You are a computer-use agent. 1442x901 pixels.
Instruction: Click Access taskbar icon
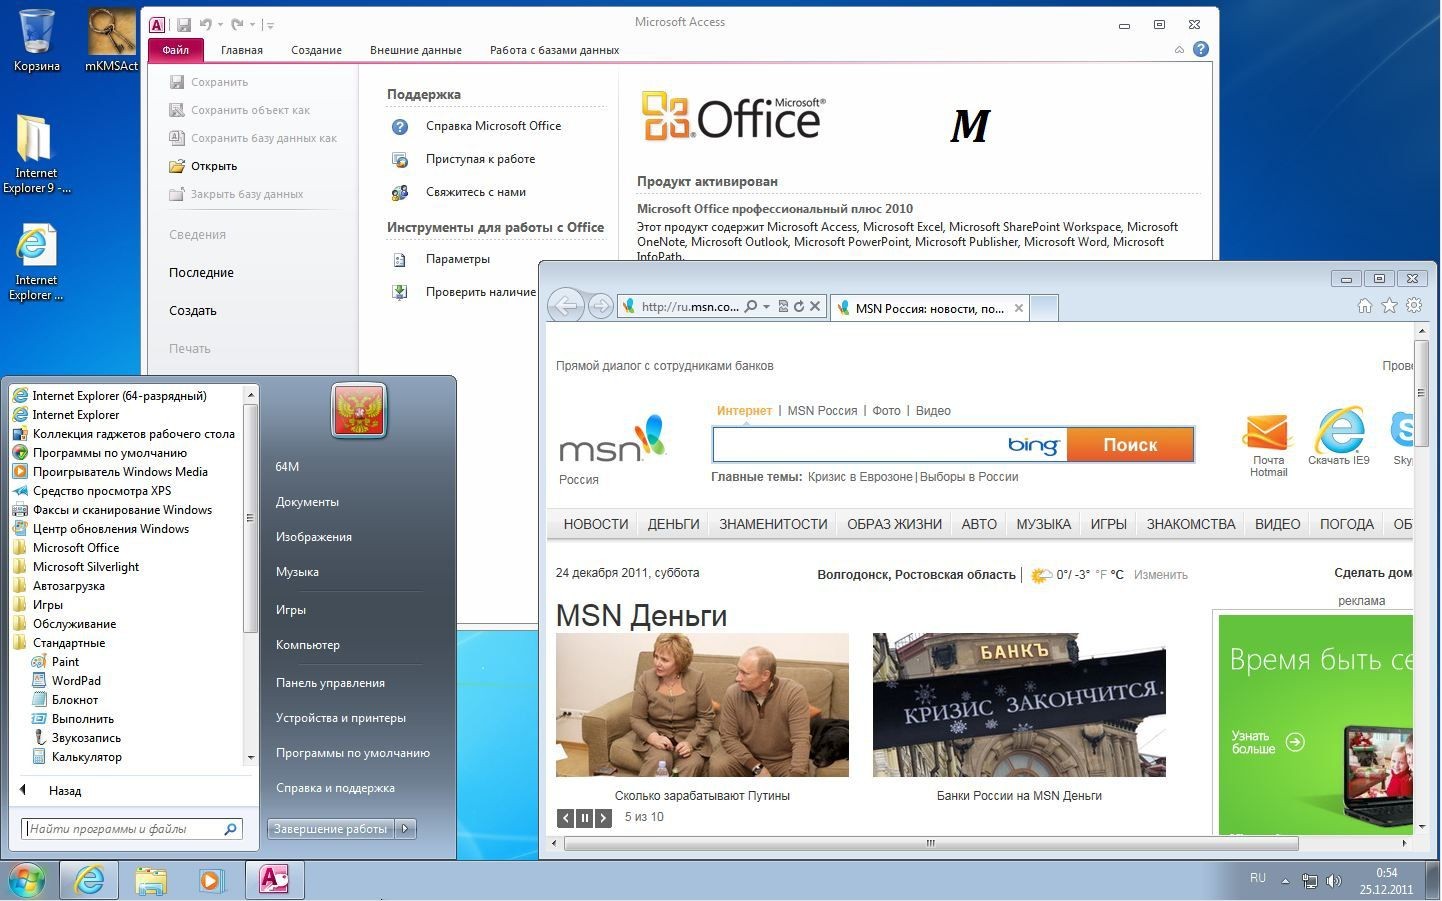pos(274,880)
